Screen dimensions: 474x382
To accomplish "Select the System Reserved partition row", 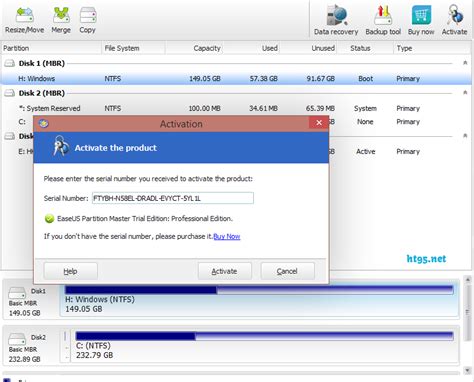I will point(236,108).
